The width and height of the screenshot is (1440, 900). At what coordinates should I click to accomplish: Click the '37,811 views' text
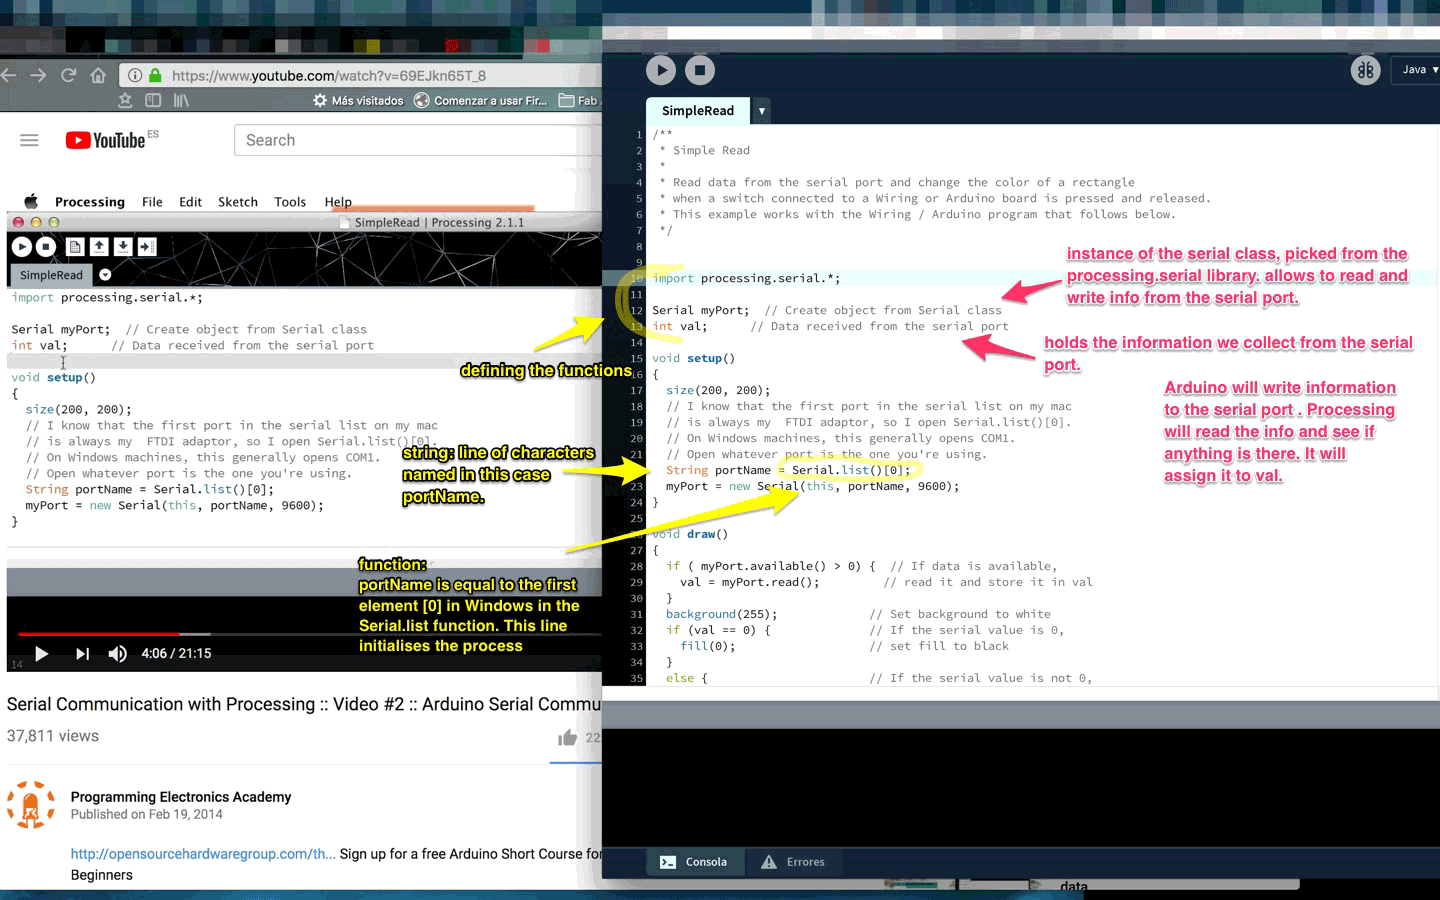coord(53,736)
